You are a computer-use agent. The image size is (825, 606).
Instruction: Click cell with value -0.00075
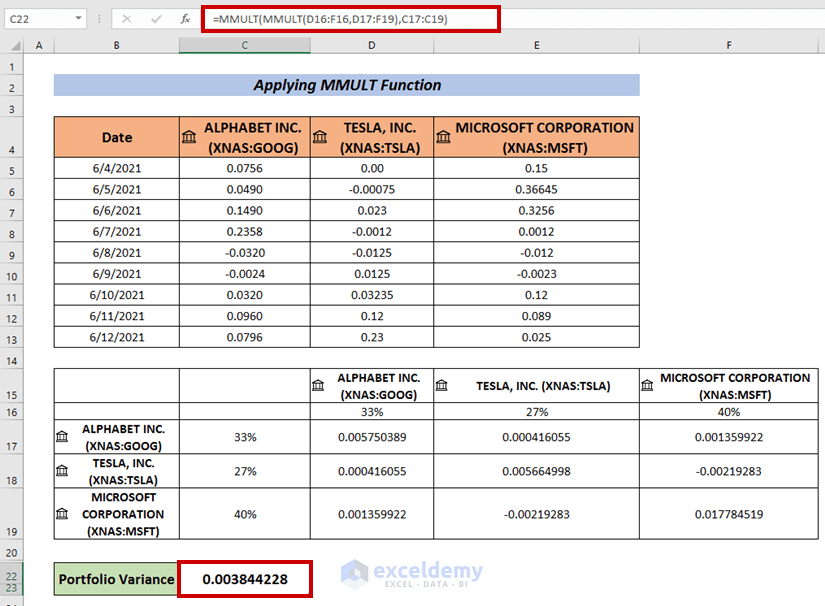click(x=372, y=189)
